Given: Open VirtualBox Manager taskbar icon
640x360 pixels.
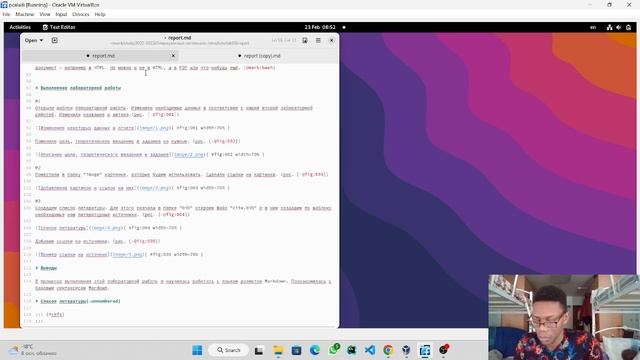Looking at the screenshot, I should click(406, 350).
